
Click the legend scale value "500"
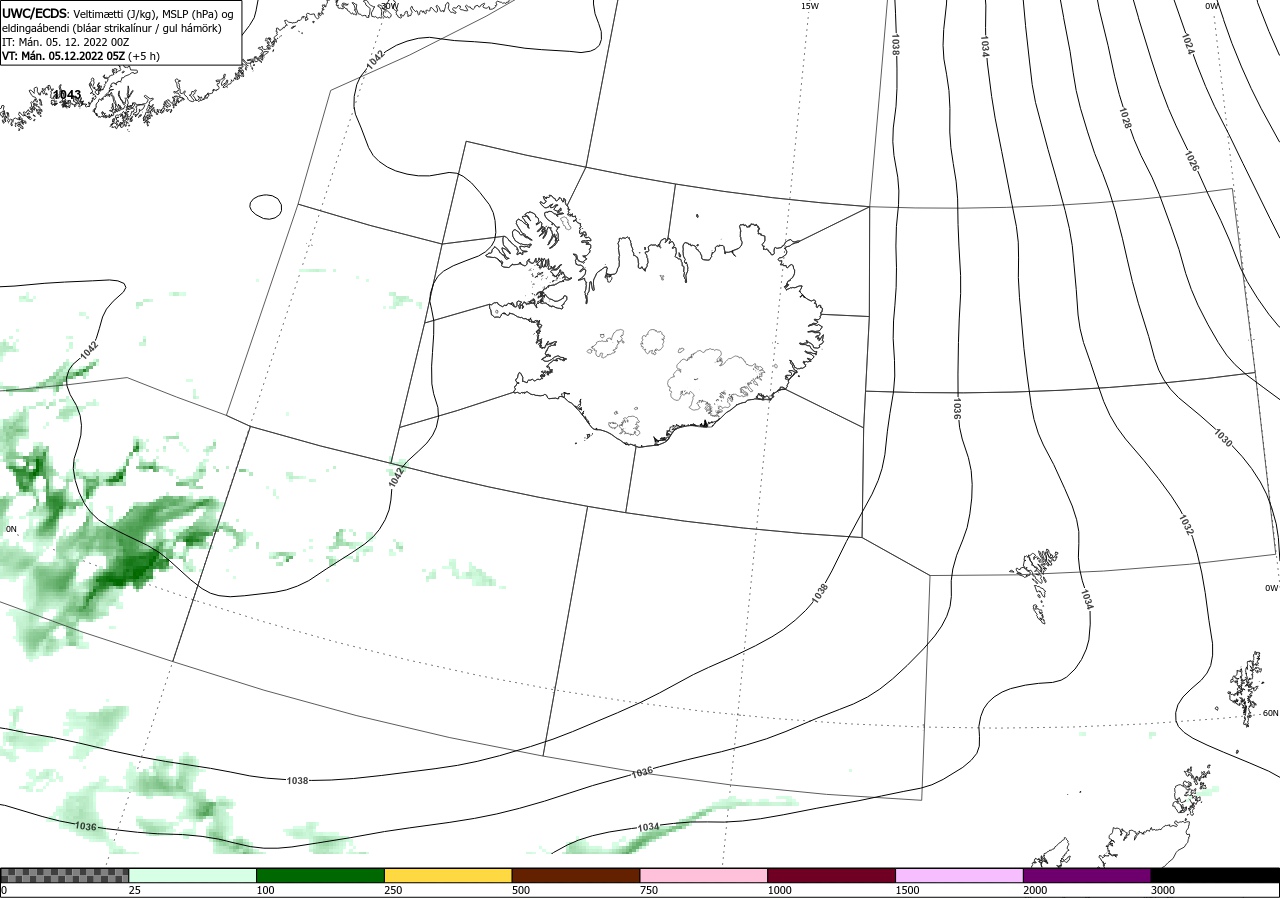(x=521, y=890)
